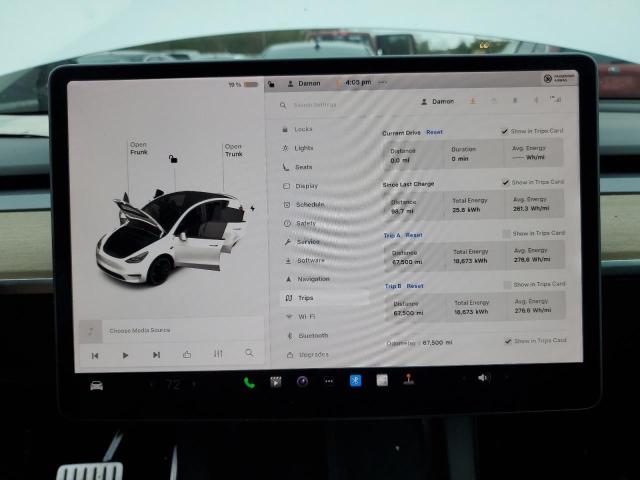Reset the Trip A stats
The image size is (640, 480).
[x=414, y=235]
